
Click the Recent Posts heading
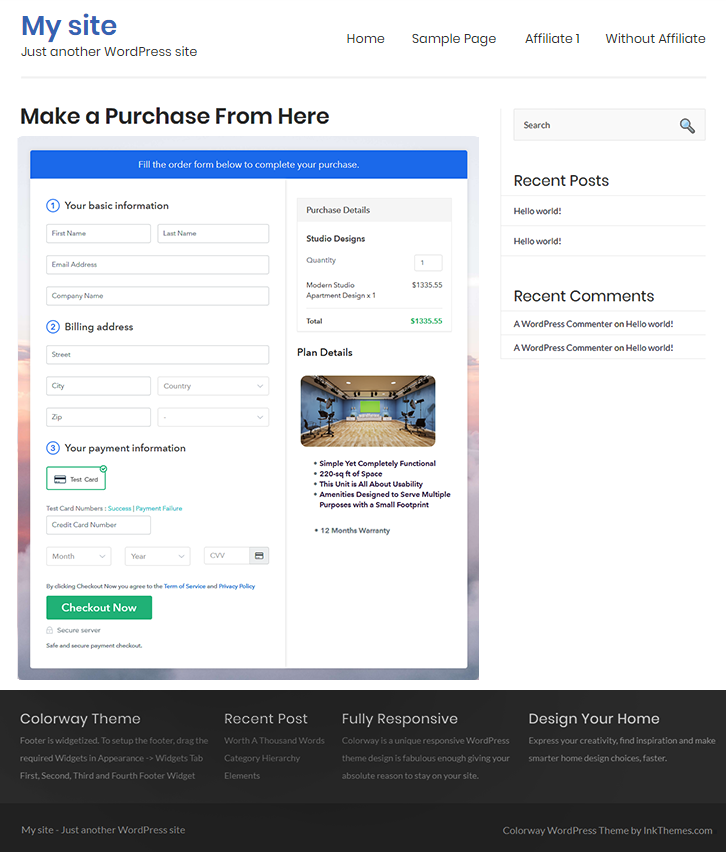coord(561,180)
